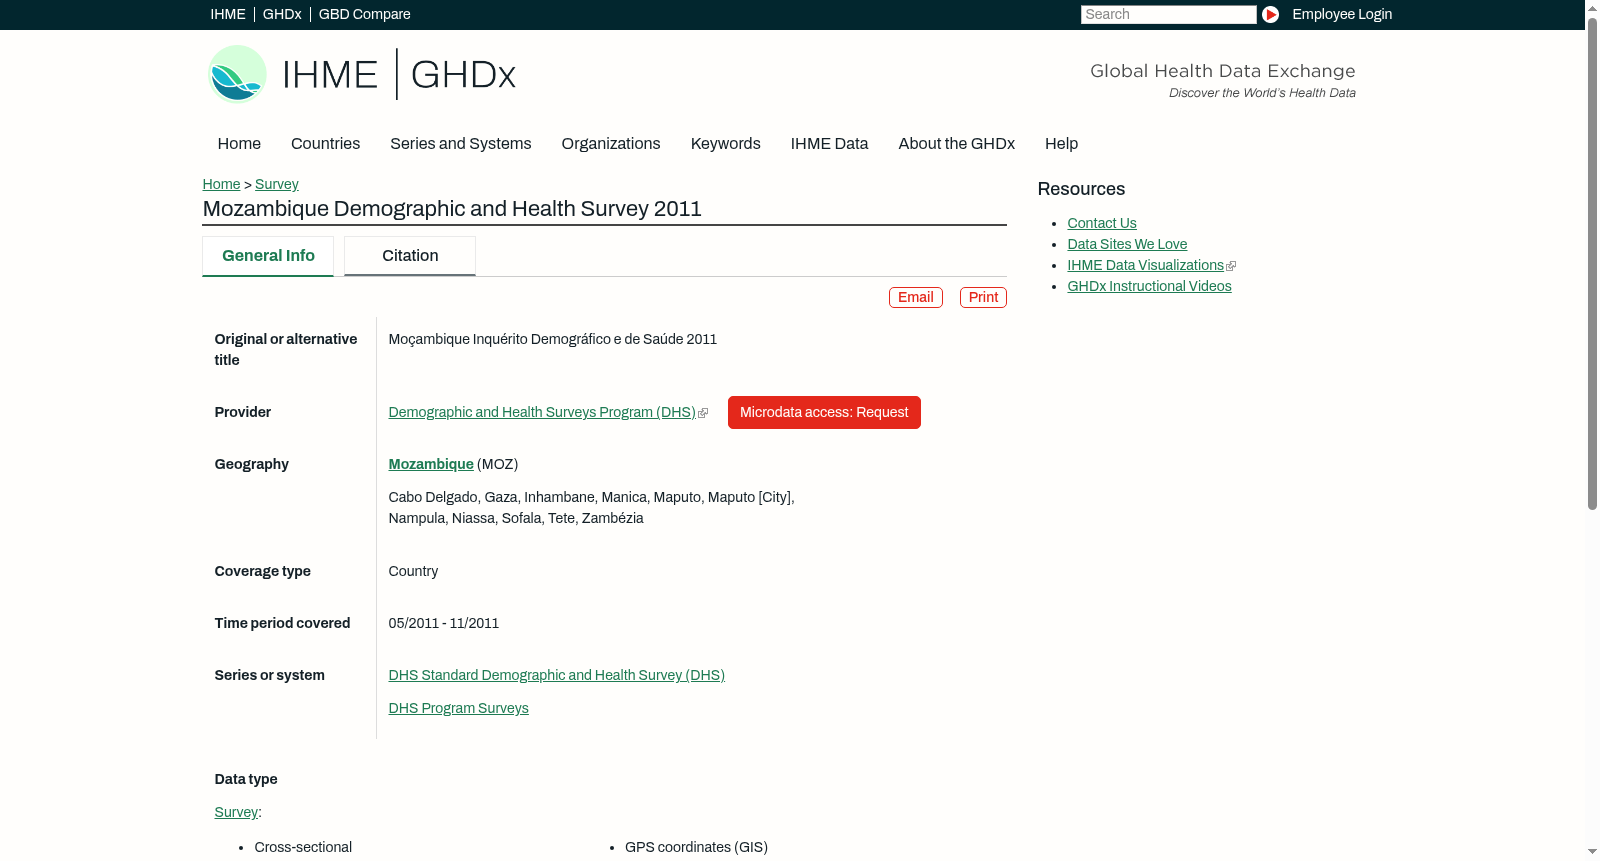1600x861 pixels.
Task: Open About the GHDx menu
Action: [956, 143]
